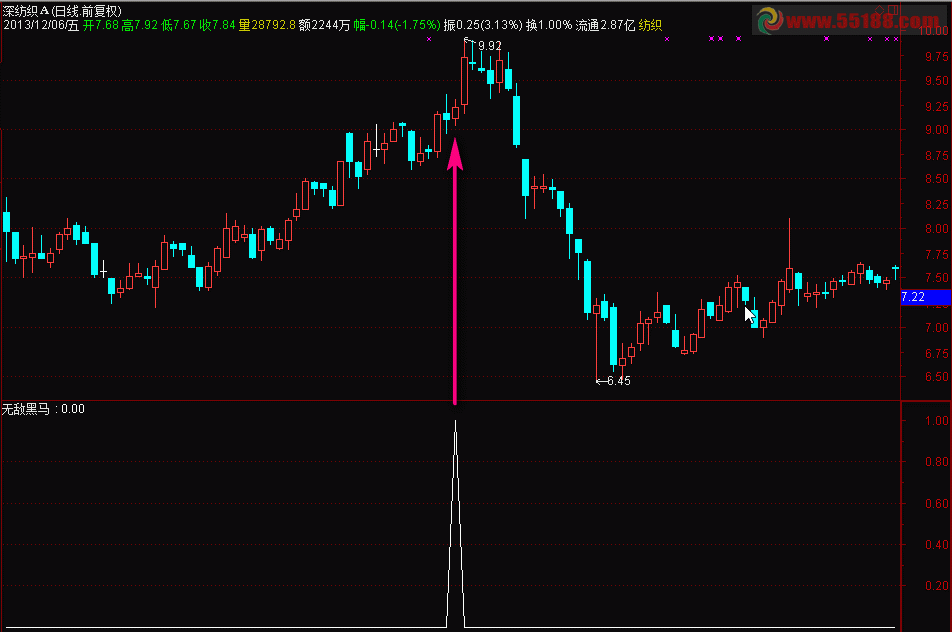Click the stock title 深纺织A(日线.前复权)

tap(62, 11)
